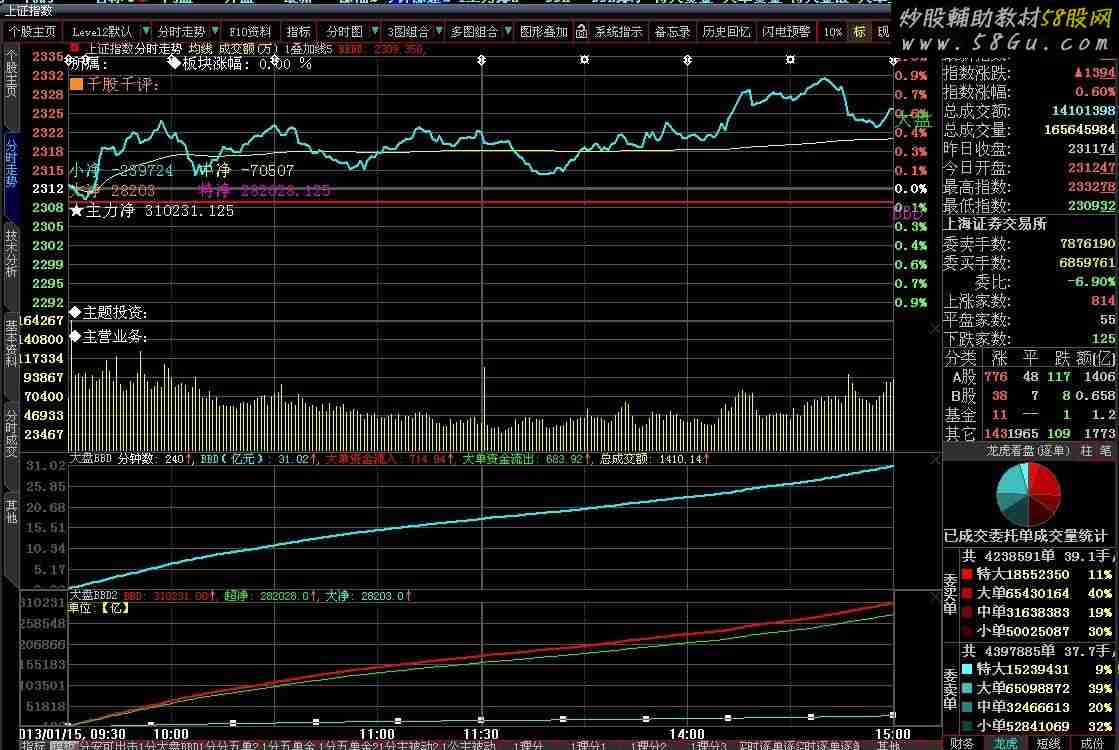The height and width of the screenshot is (750, 1119).
Task: Click the 上海证券交易所 heading
Action: (x=996, y=224)
